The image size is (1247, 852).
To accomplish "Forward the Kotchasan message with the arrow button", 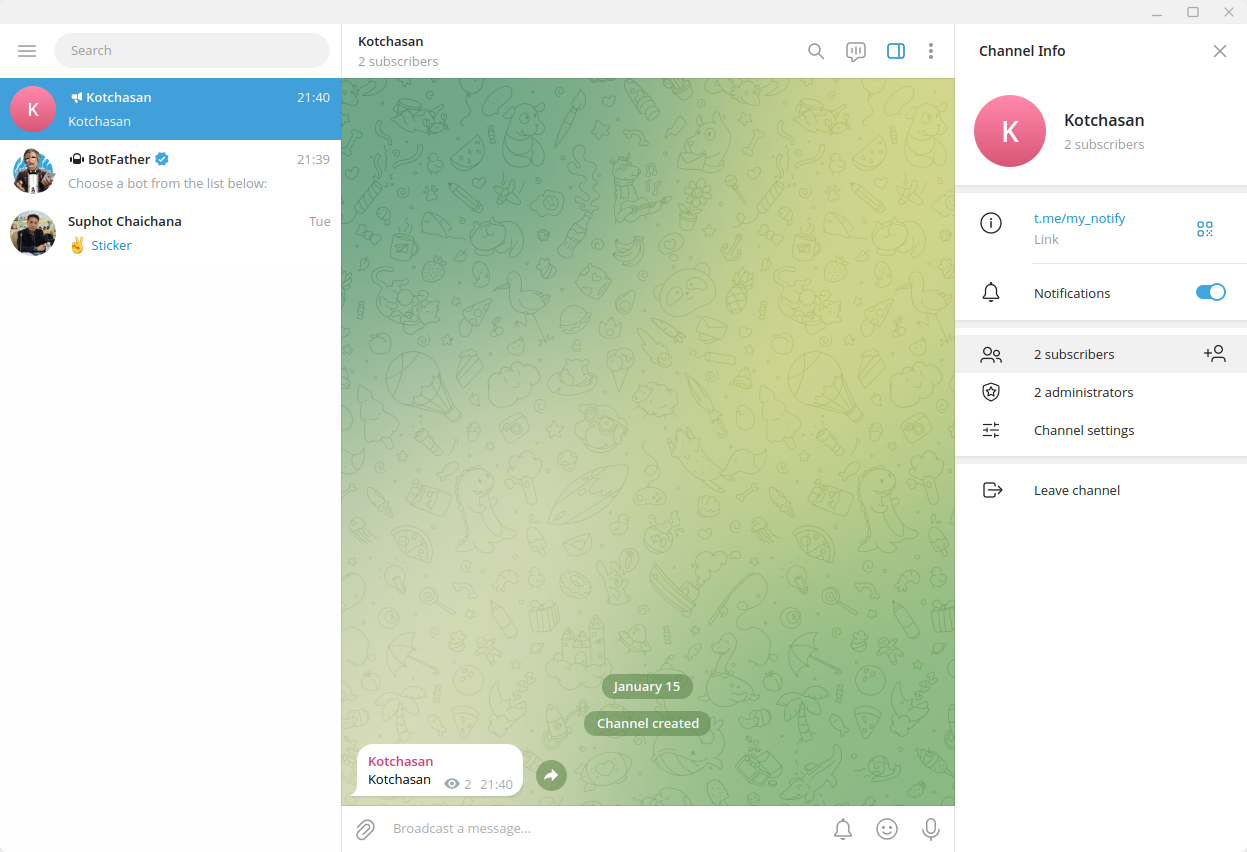I will [x=551, y=775].
